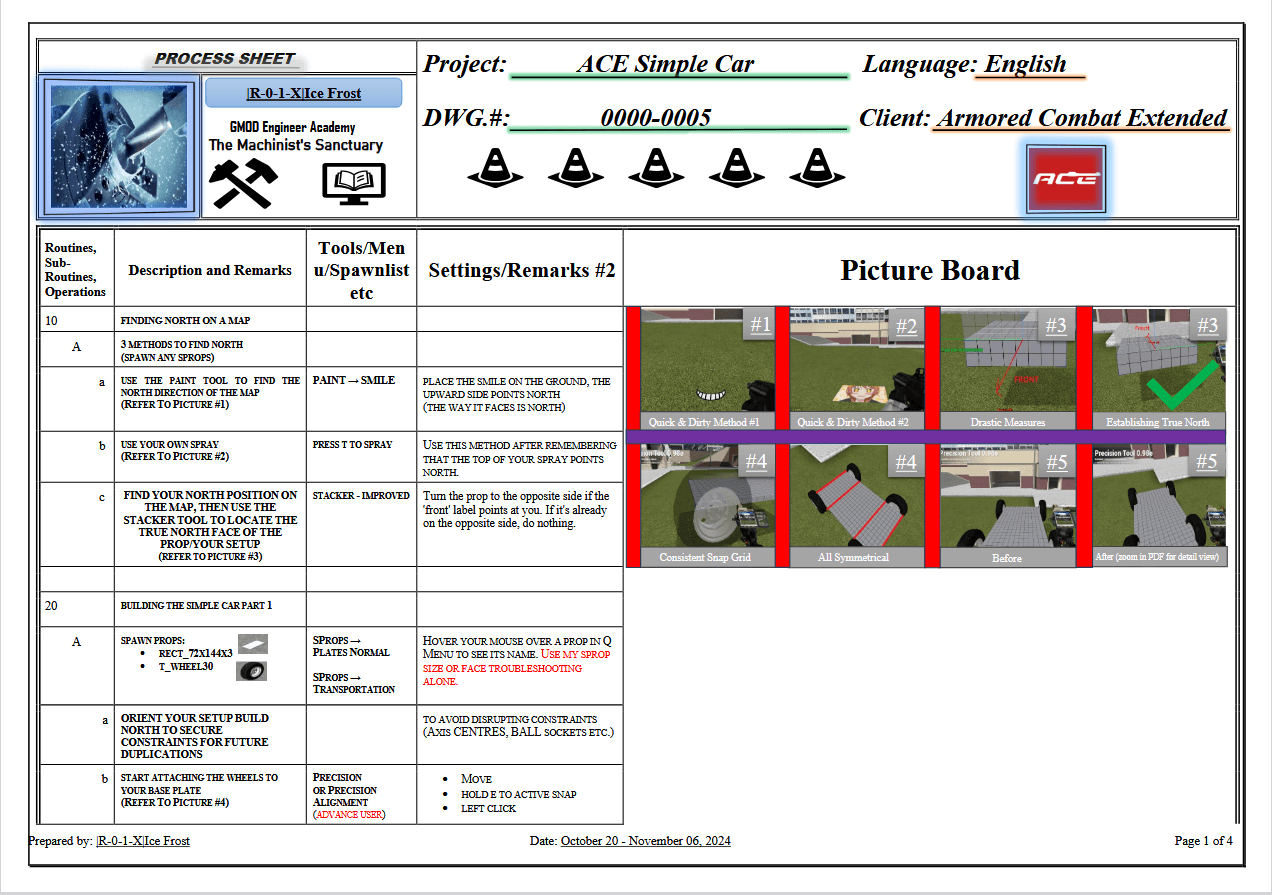Click the RECT_72X144X3 plate prop icon
Screen dimensions: 1272x895
[x=252, y=644]
